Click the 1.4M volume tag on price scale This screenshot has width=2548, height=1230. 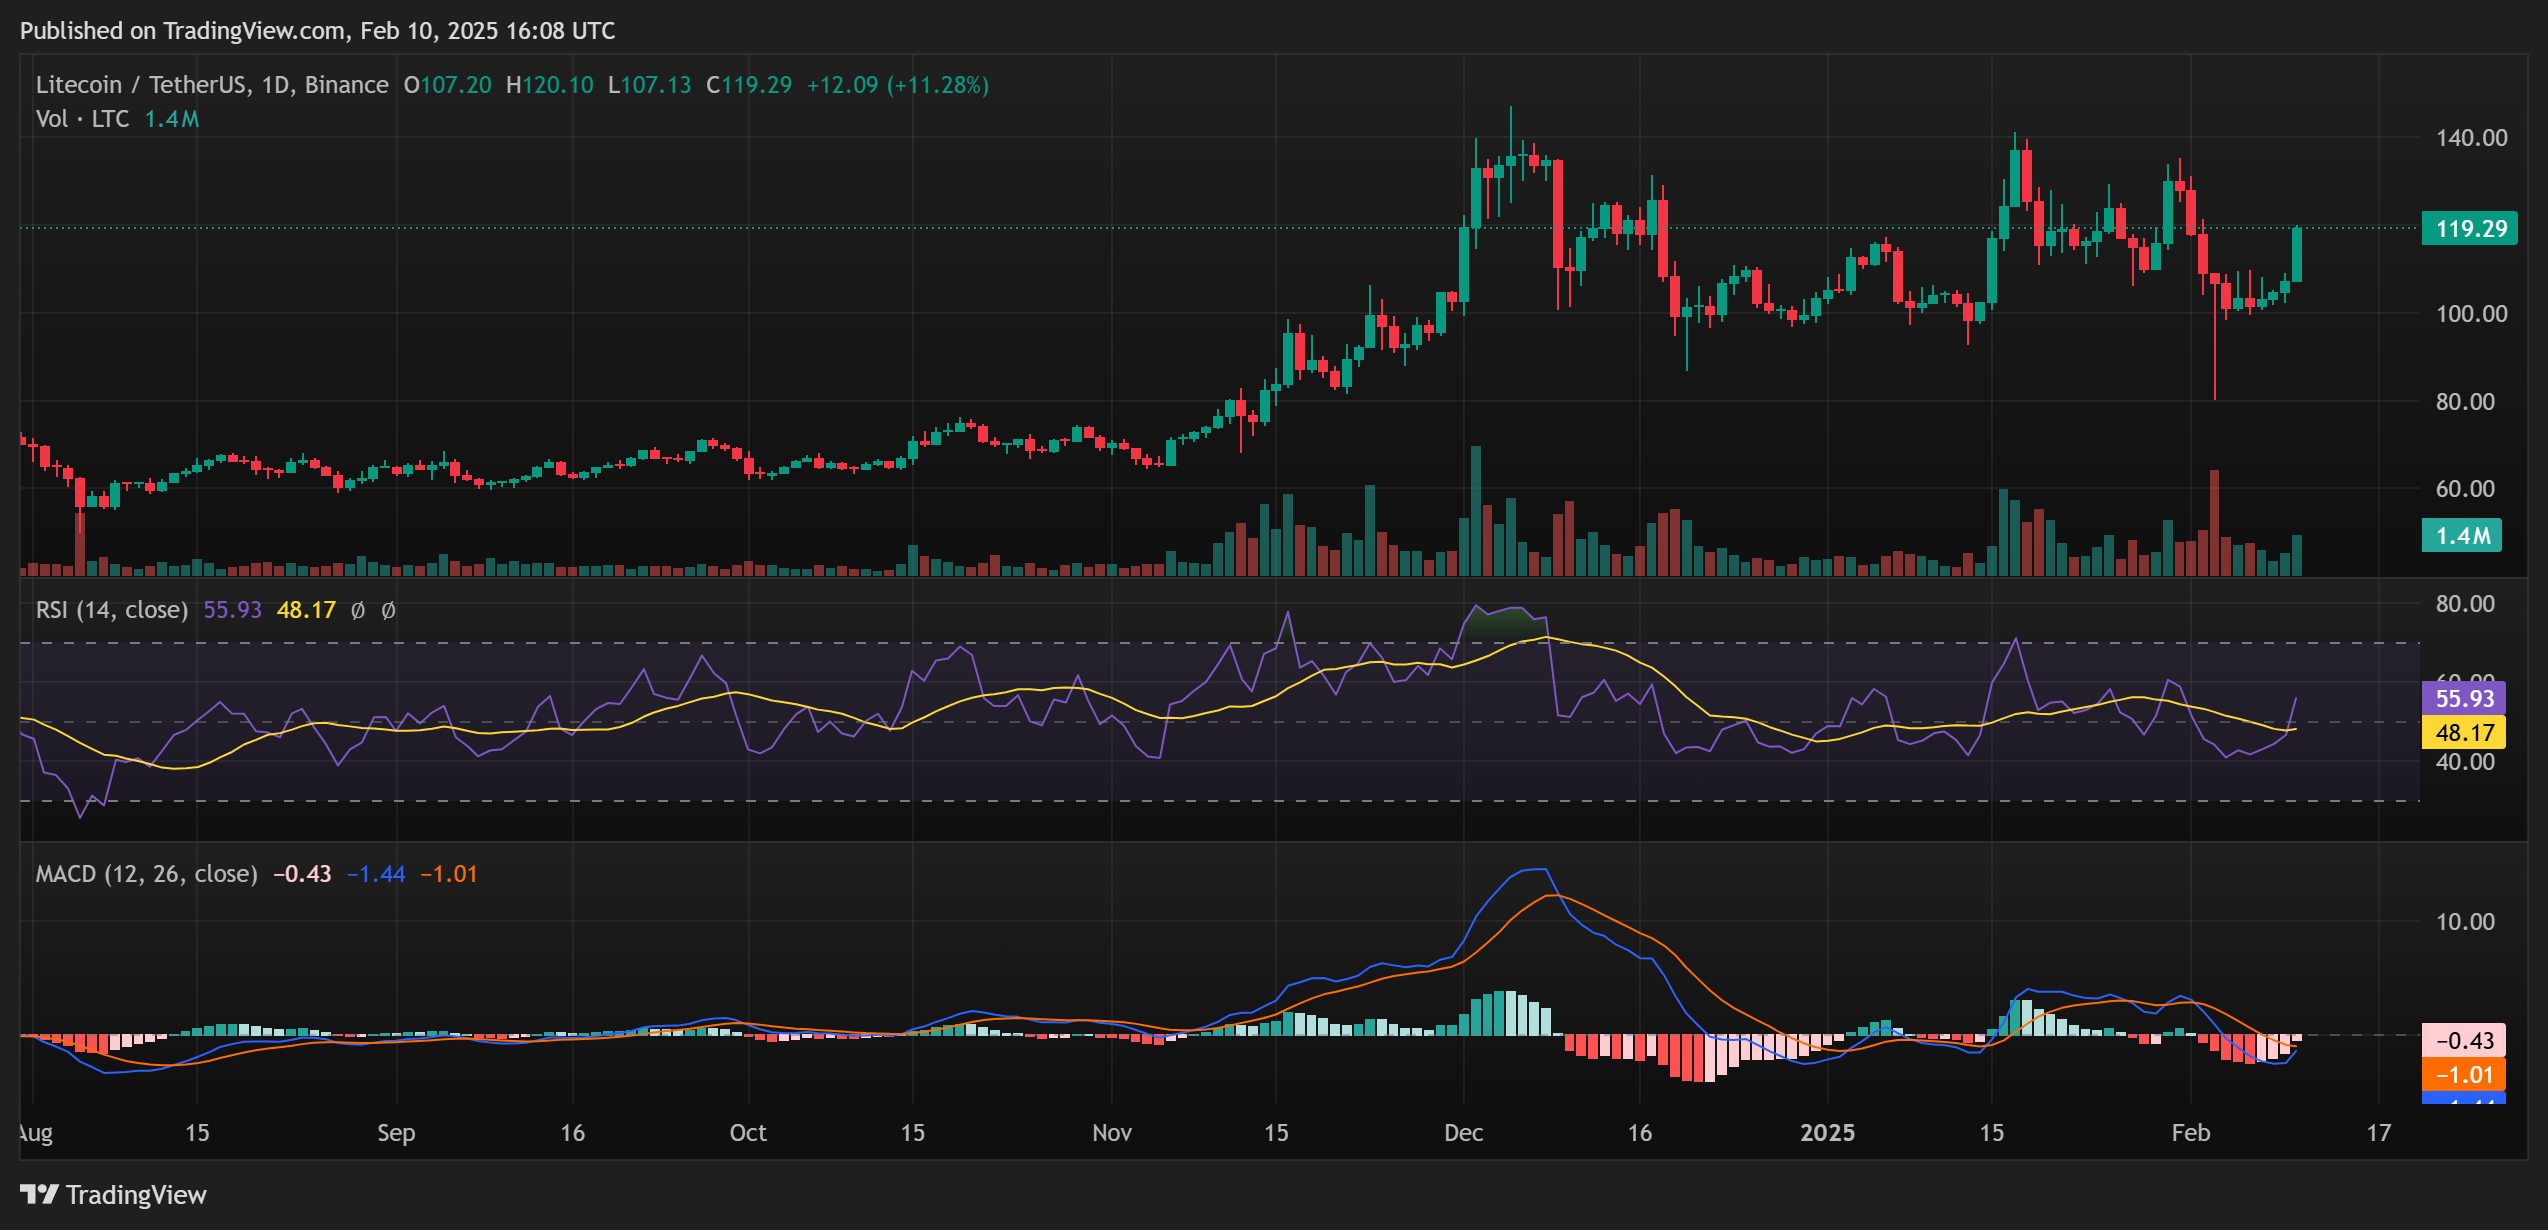(2460, 536)
